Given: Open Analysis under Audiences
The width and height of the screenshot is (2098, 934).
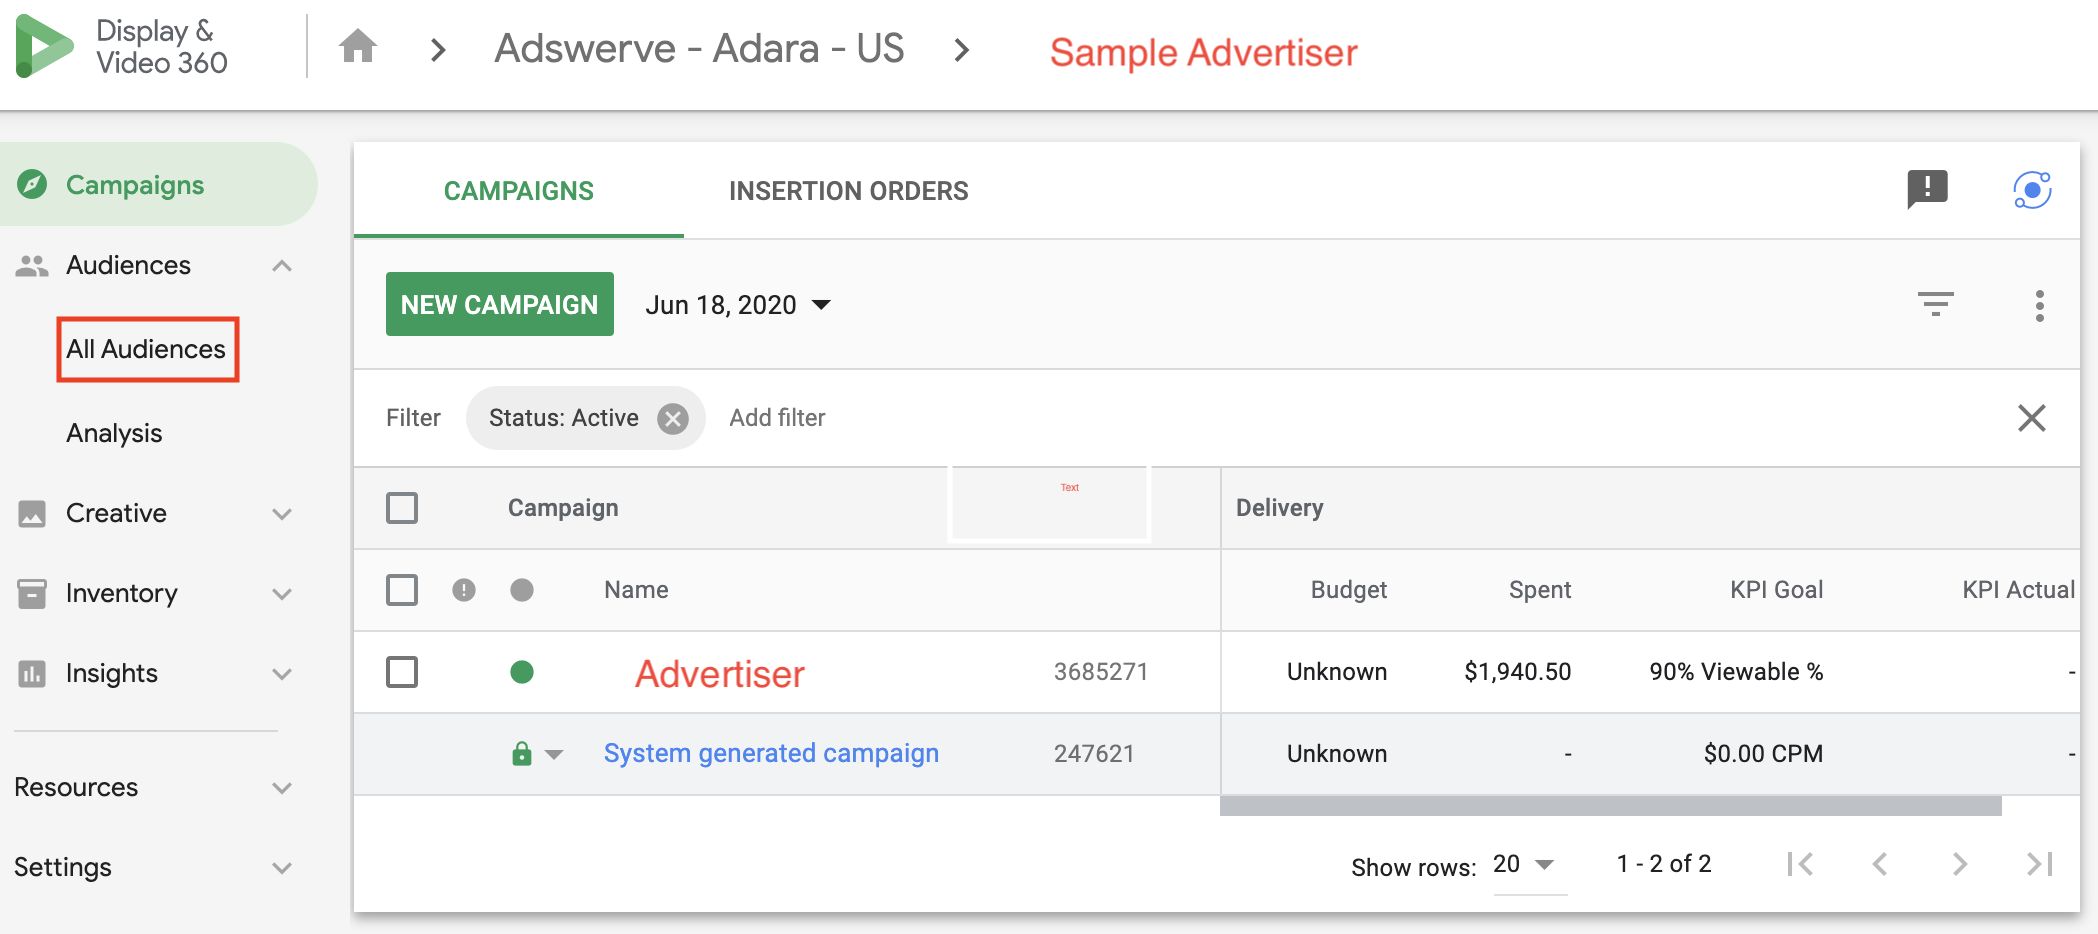Looking at the screenshot, I should (x=114, y=433).
